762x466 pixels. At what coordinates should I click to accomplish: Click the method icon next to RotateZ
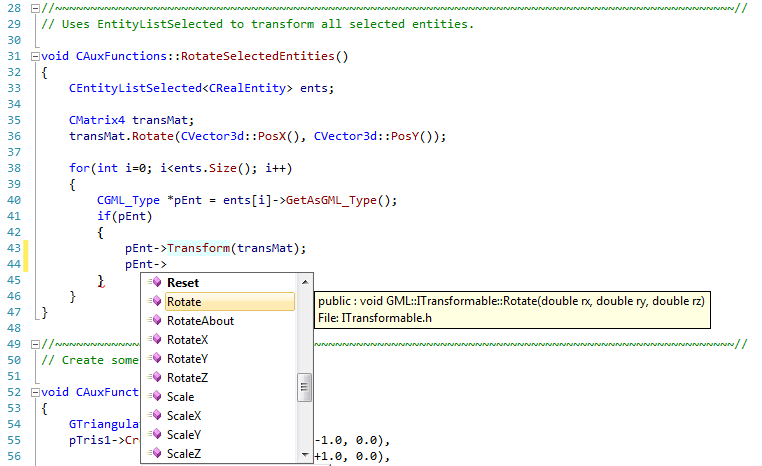155,378
